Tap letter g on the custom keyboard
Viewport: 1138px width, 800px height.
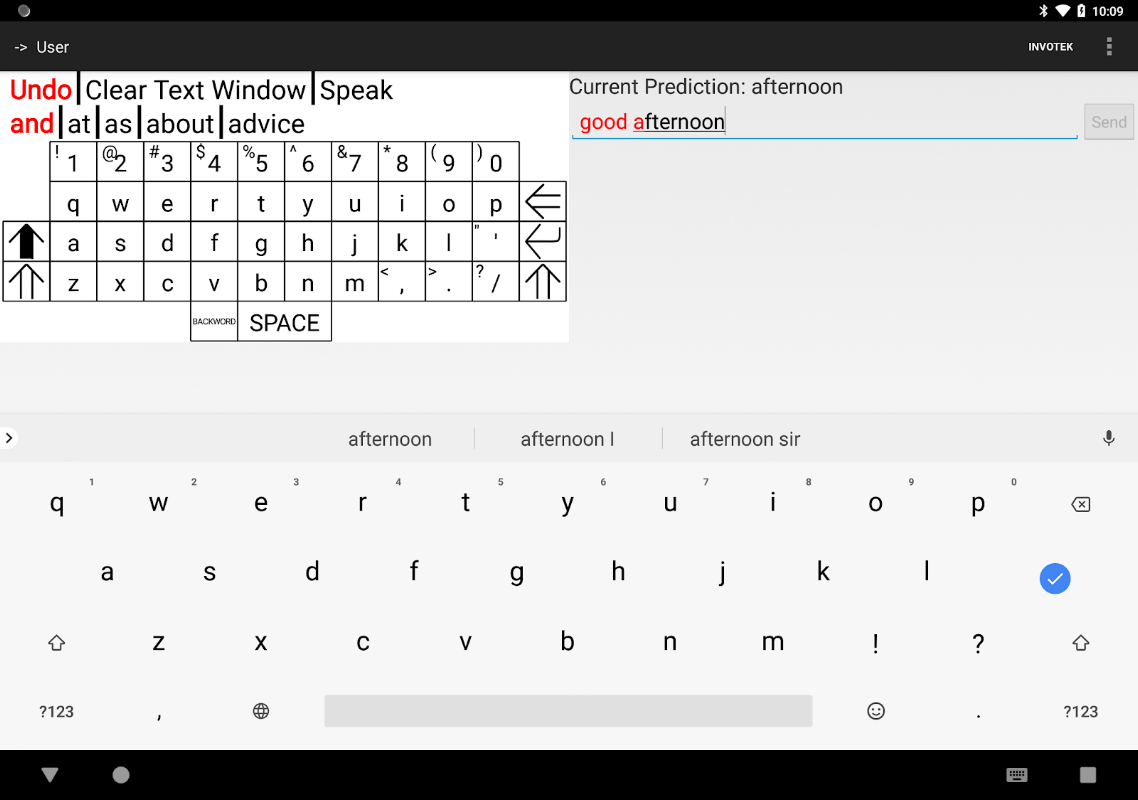point(261,241)
